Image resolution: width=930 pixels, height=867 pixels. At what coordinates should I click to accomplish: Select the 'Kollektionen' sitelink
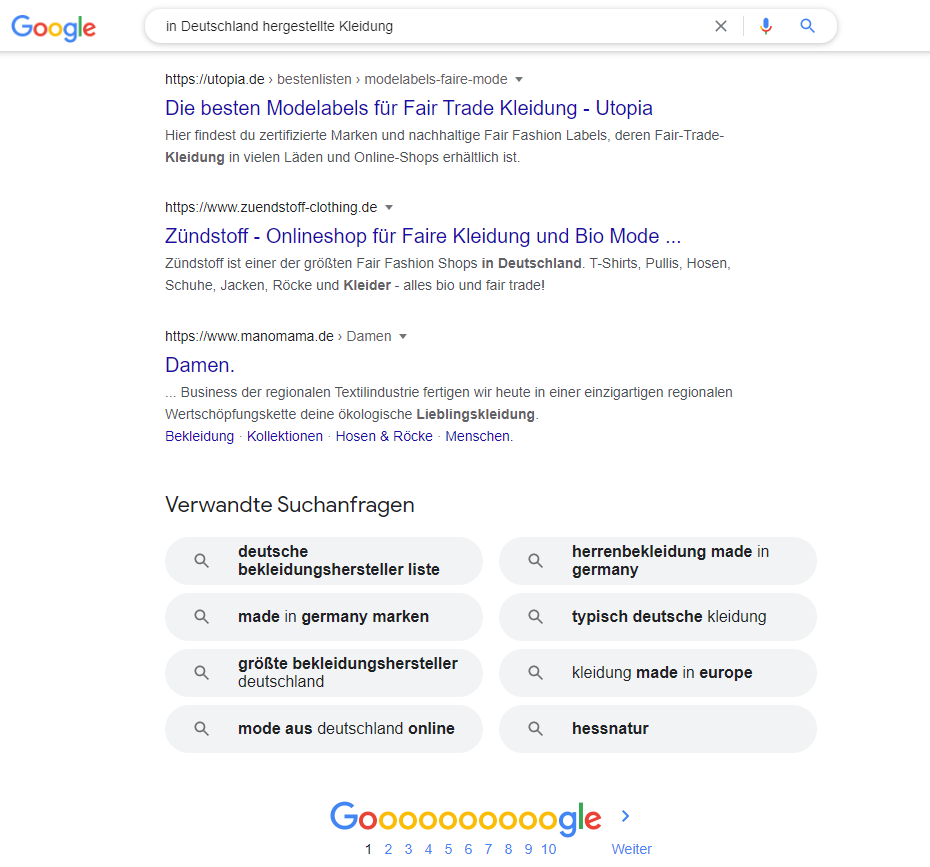tap(284, 436)
